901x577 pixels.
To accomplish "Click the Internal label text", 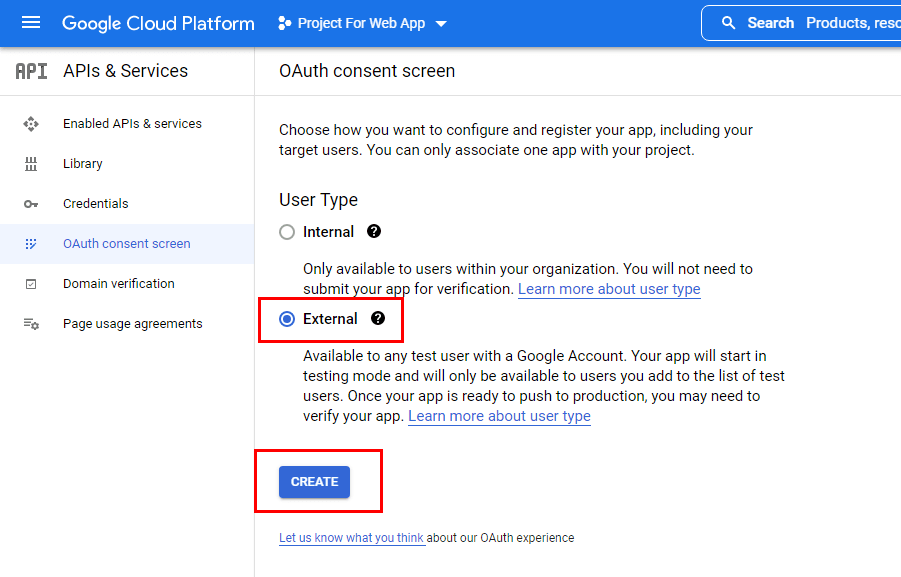I will [x=328, y=232].
